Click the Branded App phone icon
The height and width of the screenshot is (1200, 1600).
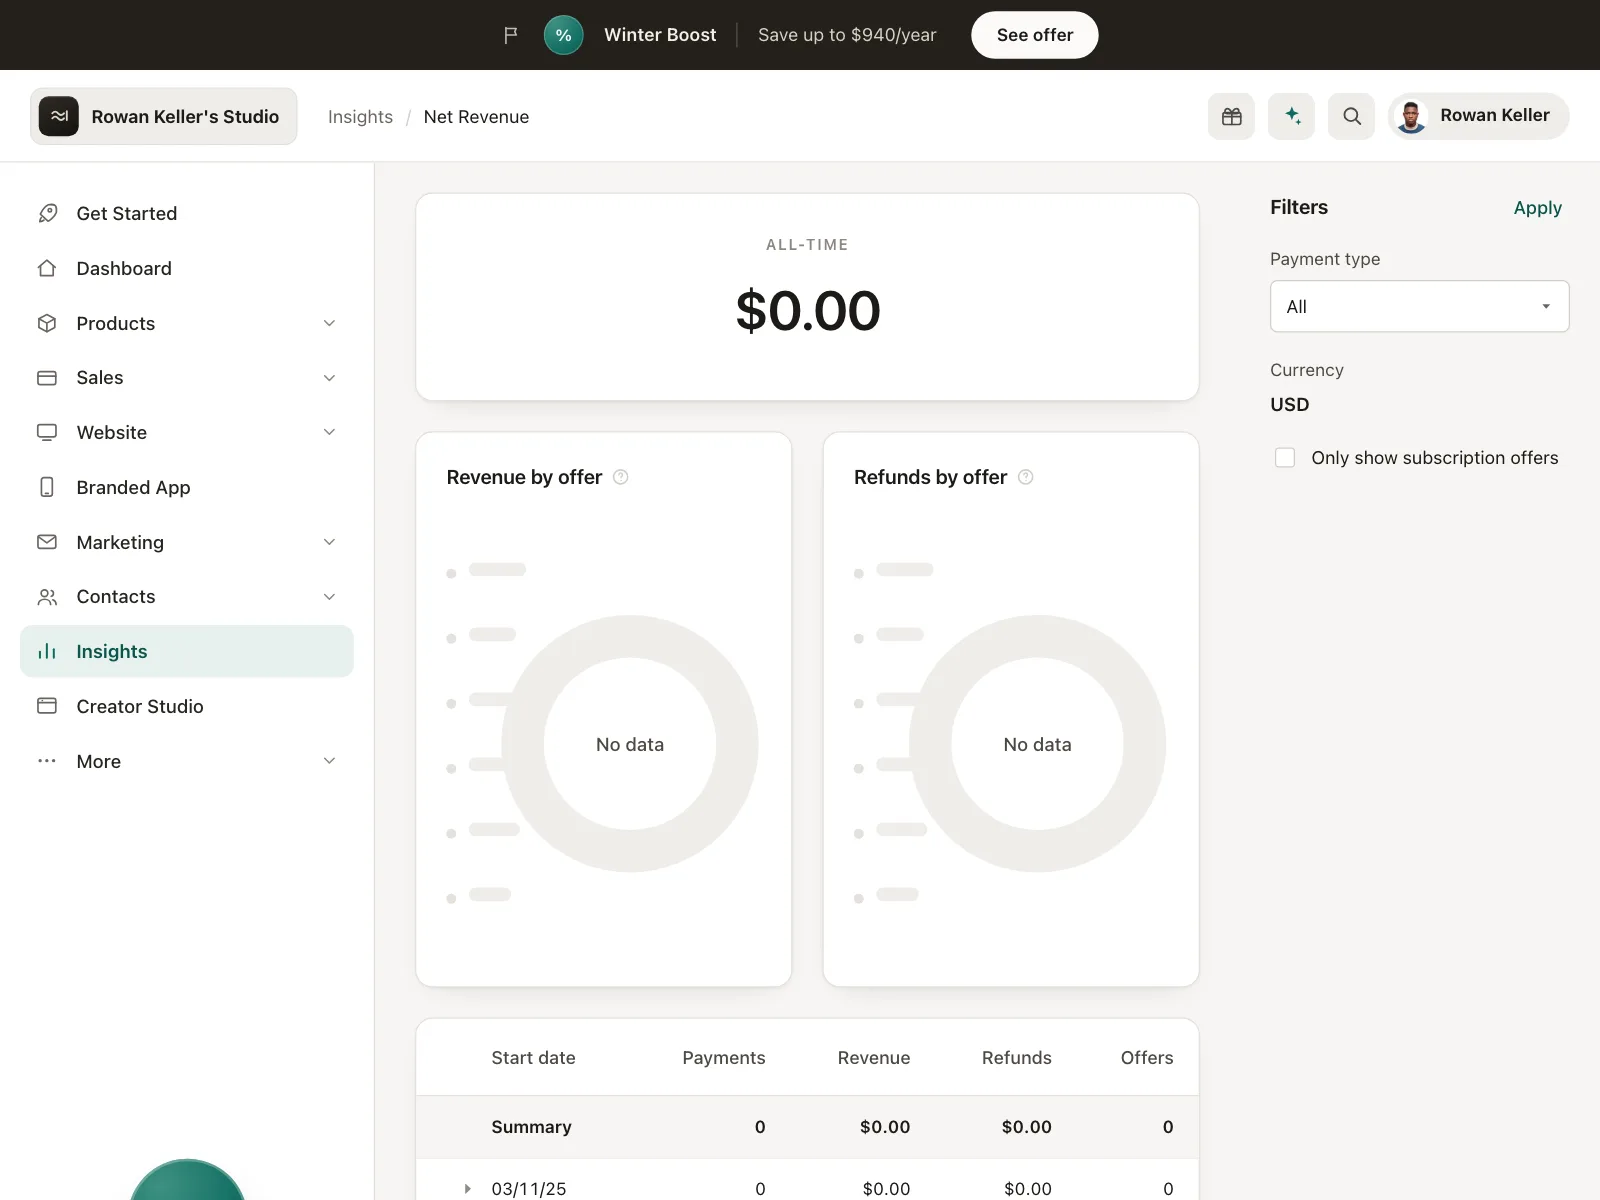(x=47, y=487)
